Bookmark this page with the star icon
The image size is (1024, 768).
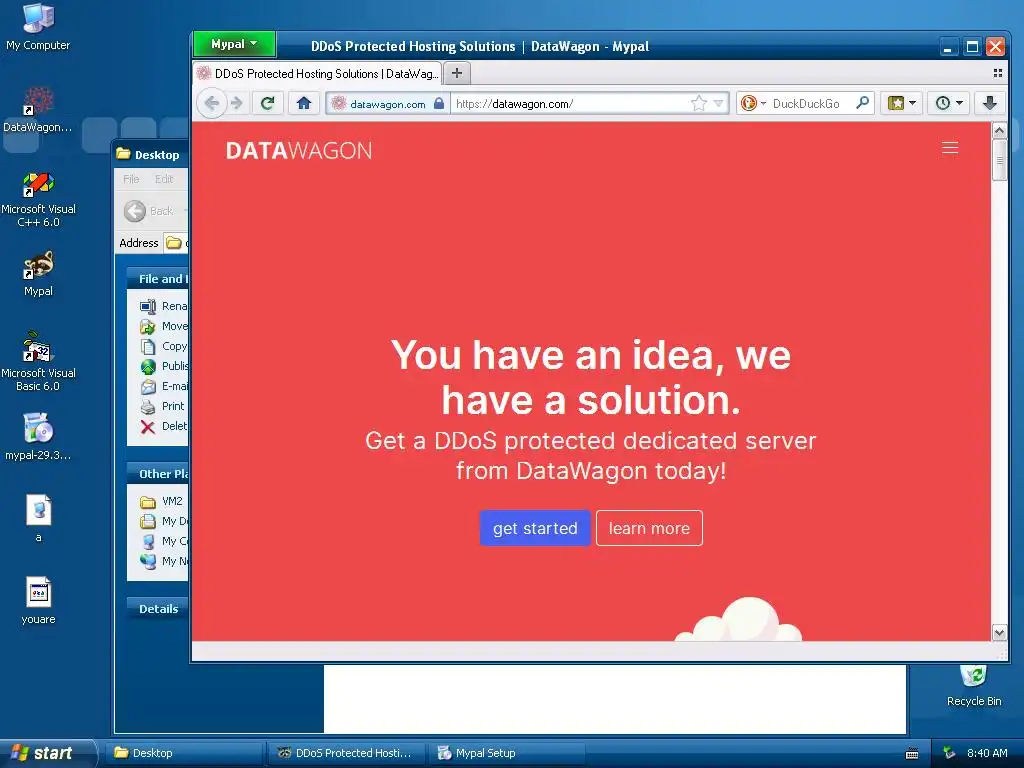699,103
